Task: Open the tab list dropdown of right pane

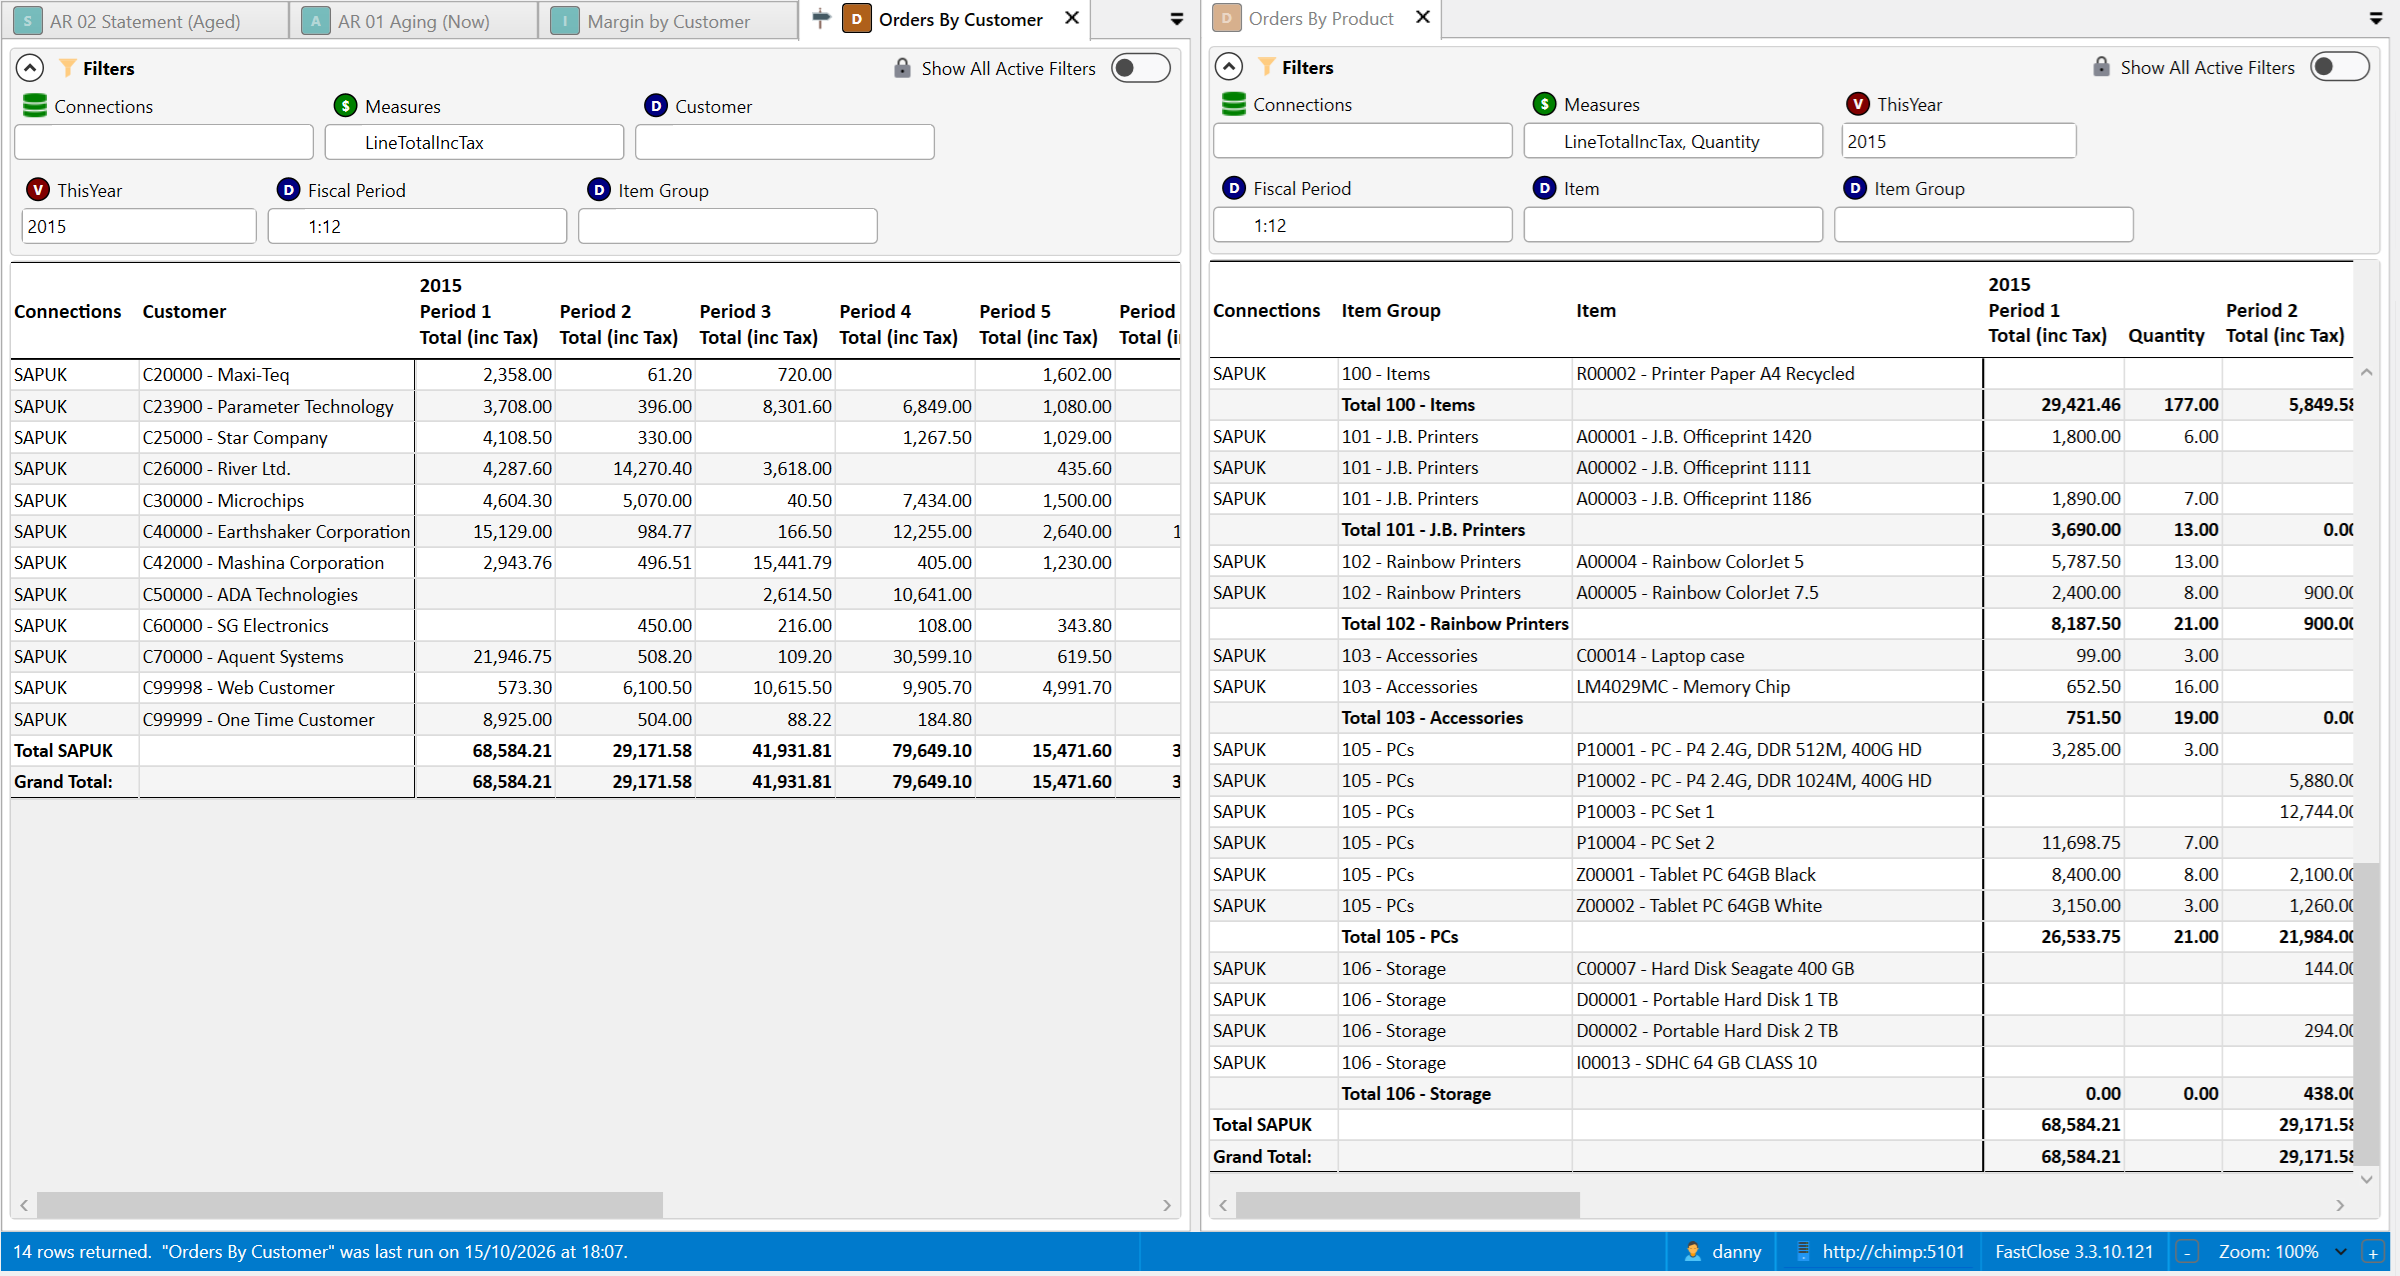Action: pos(2376,18)
